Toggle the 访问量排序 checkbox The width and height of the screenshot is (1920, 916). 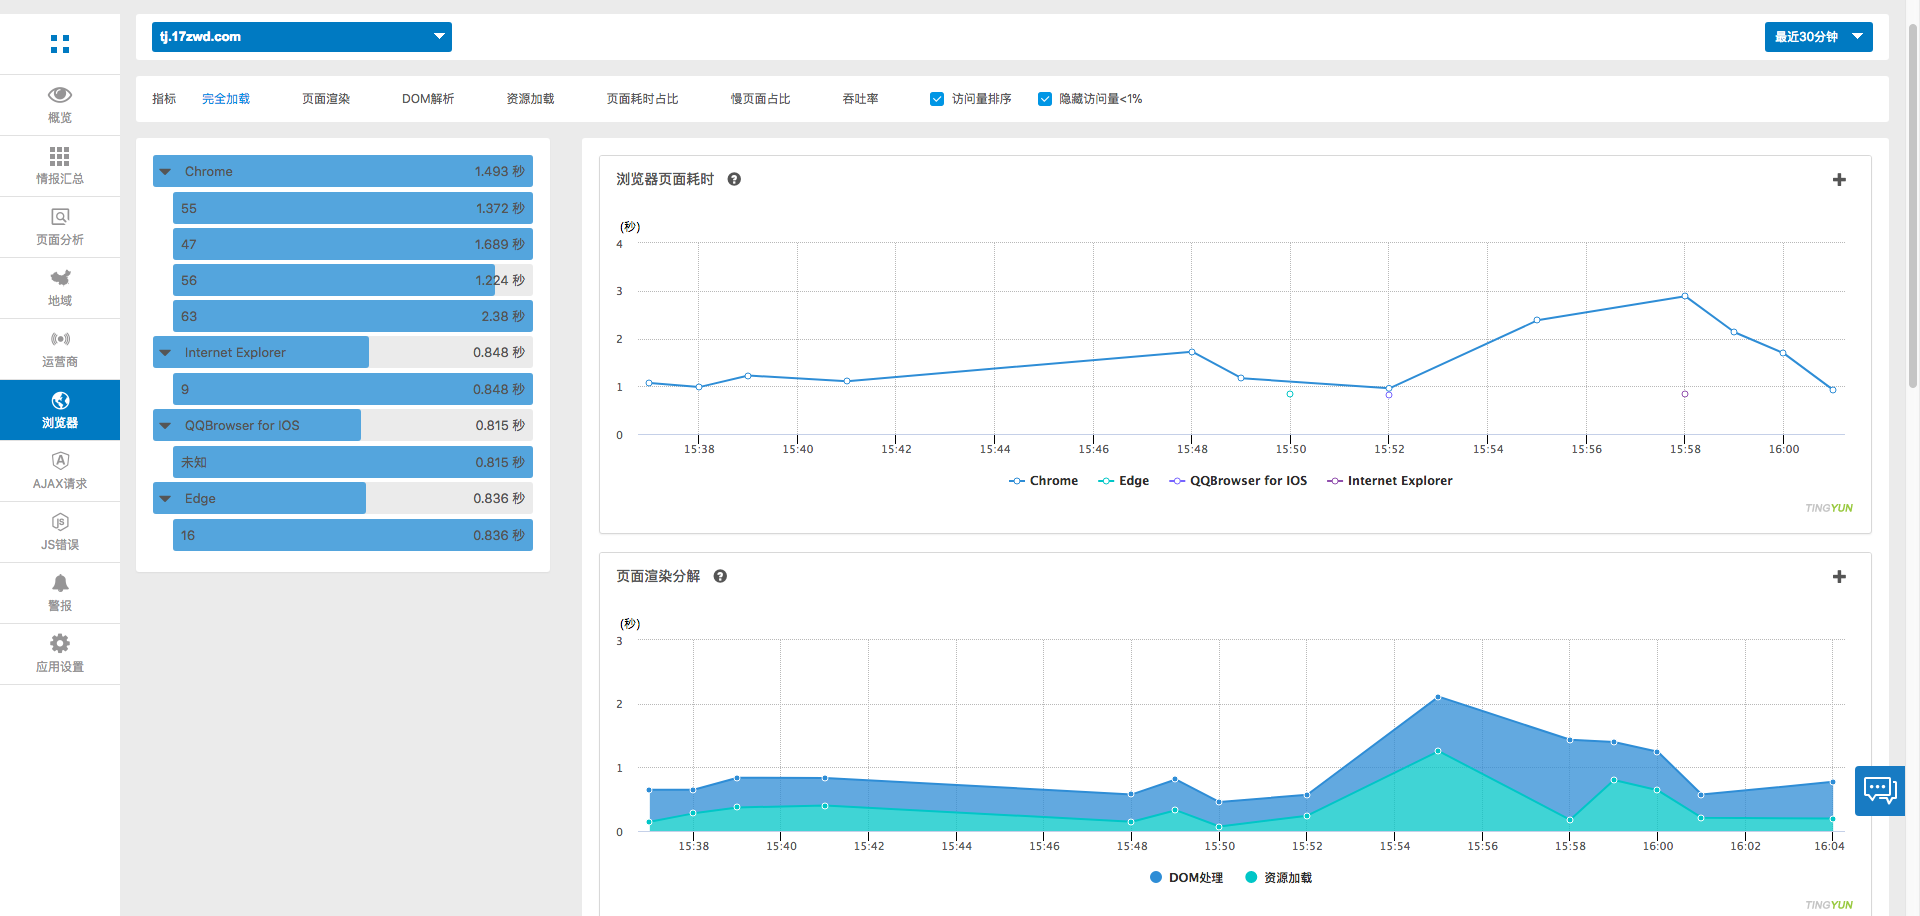(937, 99)
